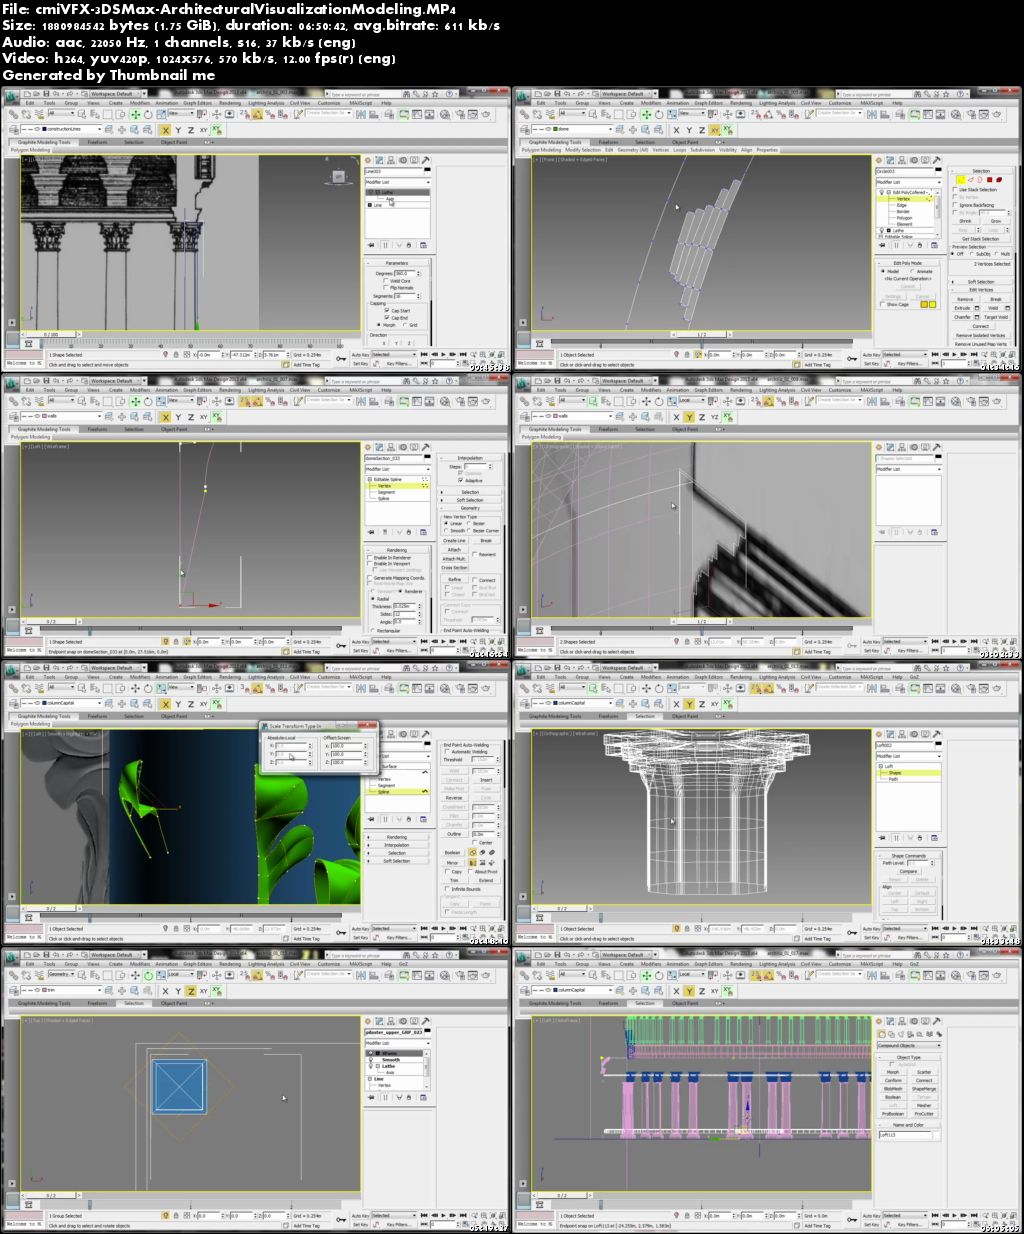This screenshot has height=1234, width=1024.
Task: Open the Compound Objects category dropdown
Action: pos(908,1046)
